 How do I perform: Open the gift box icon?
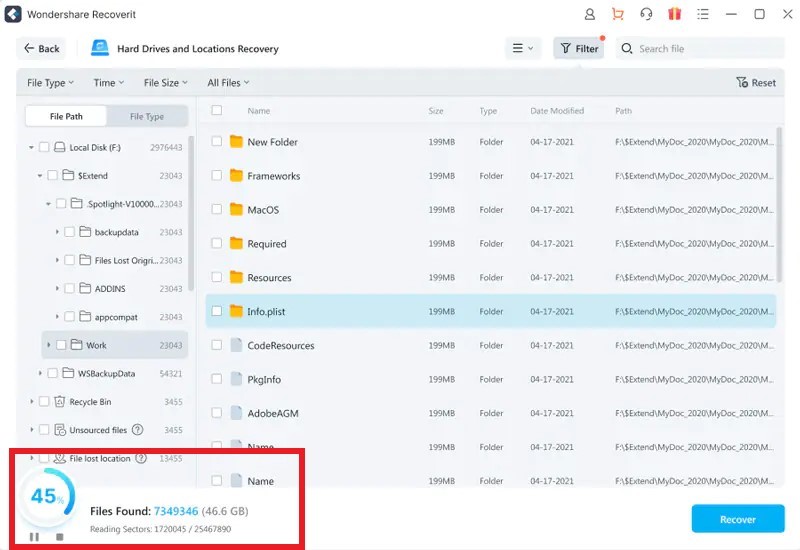pyautogui.click(x=675, y=14)
